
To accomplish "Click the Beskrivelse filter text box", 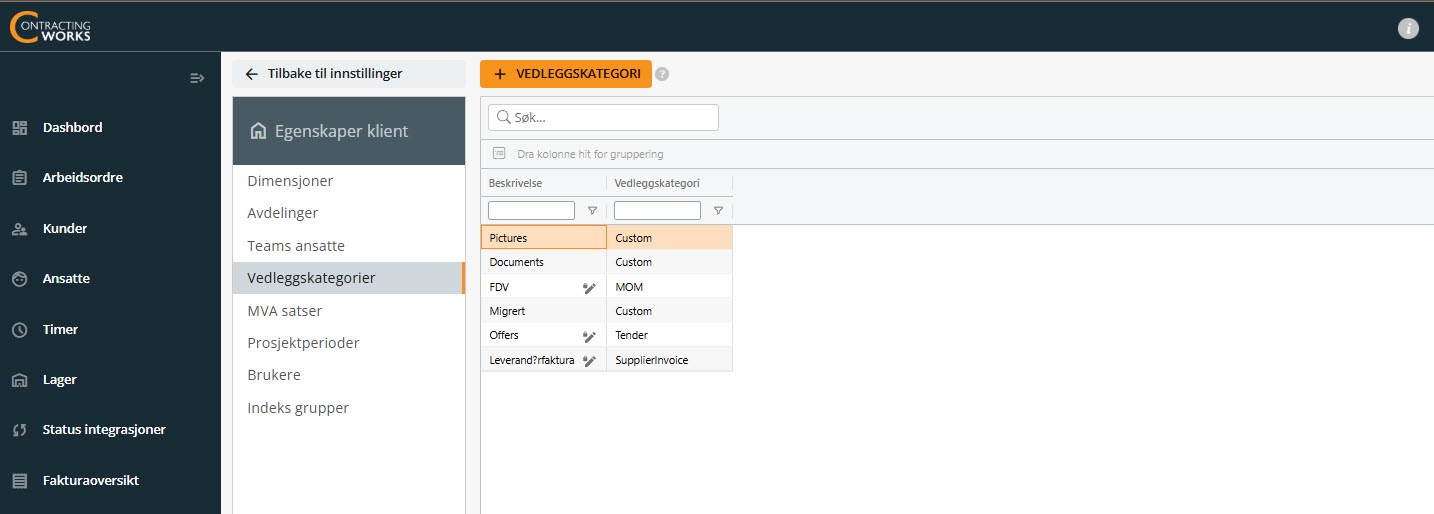I will coord(531,211).
